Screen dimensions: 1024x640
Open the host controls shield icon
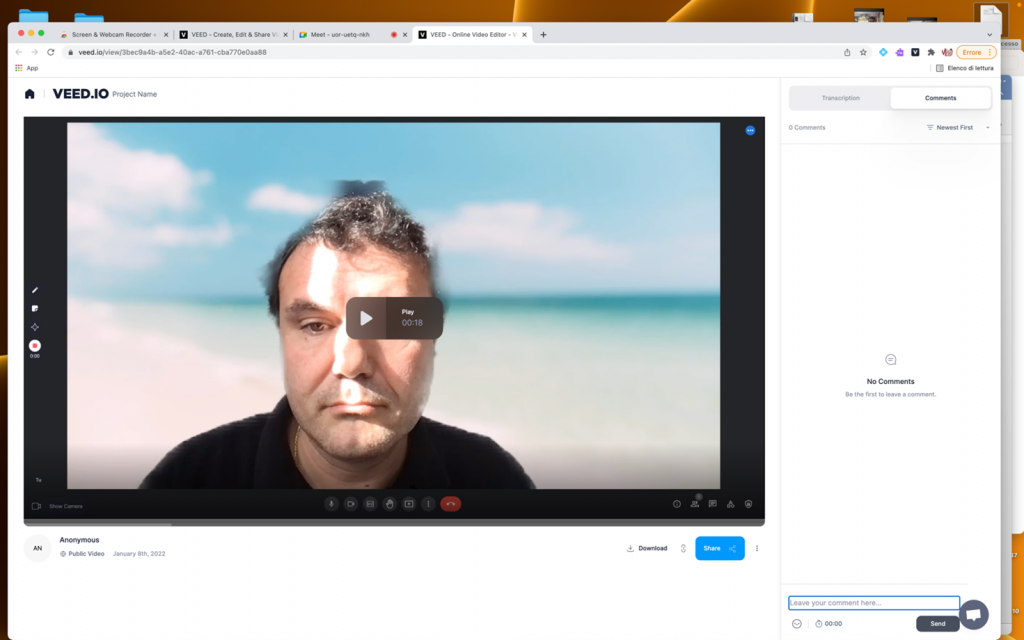coord(748,504)
